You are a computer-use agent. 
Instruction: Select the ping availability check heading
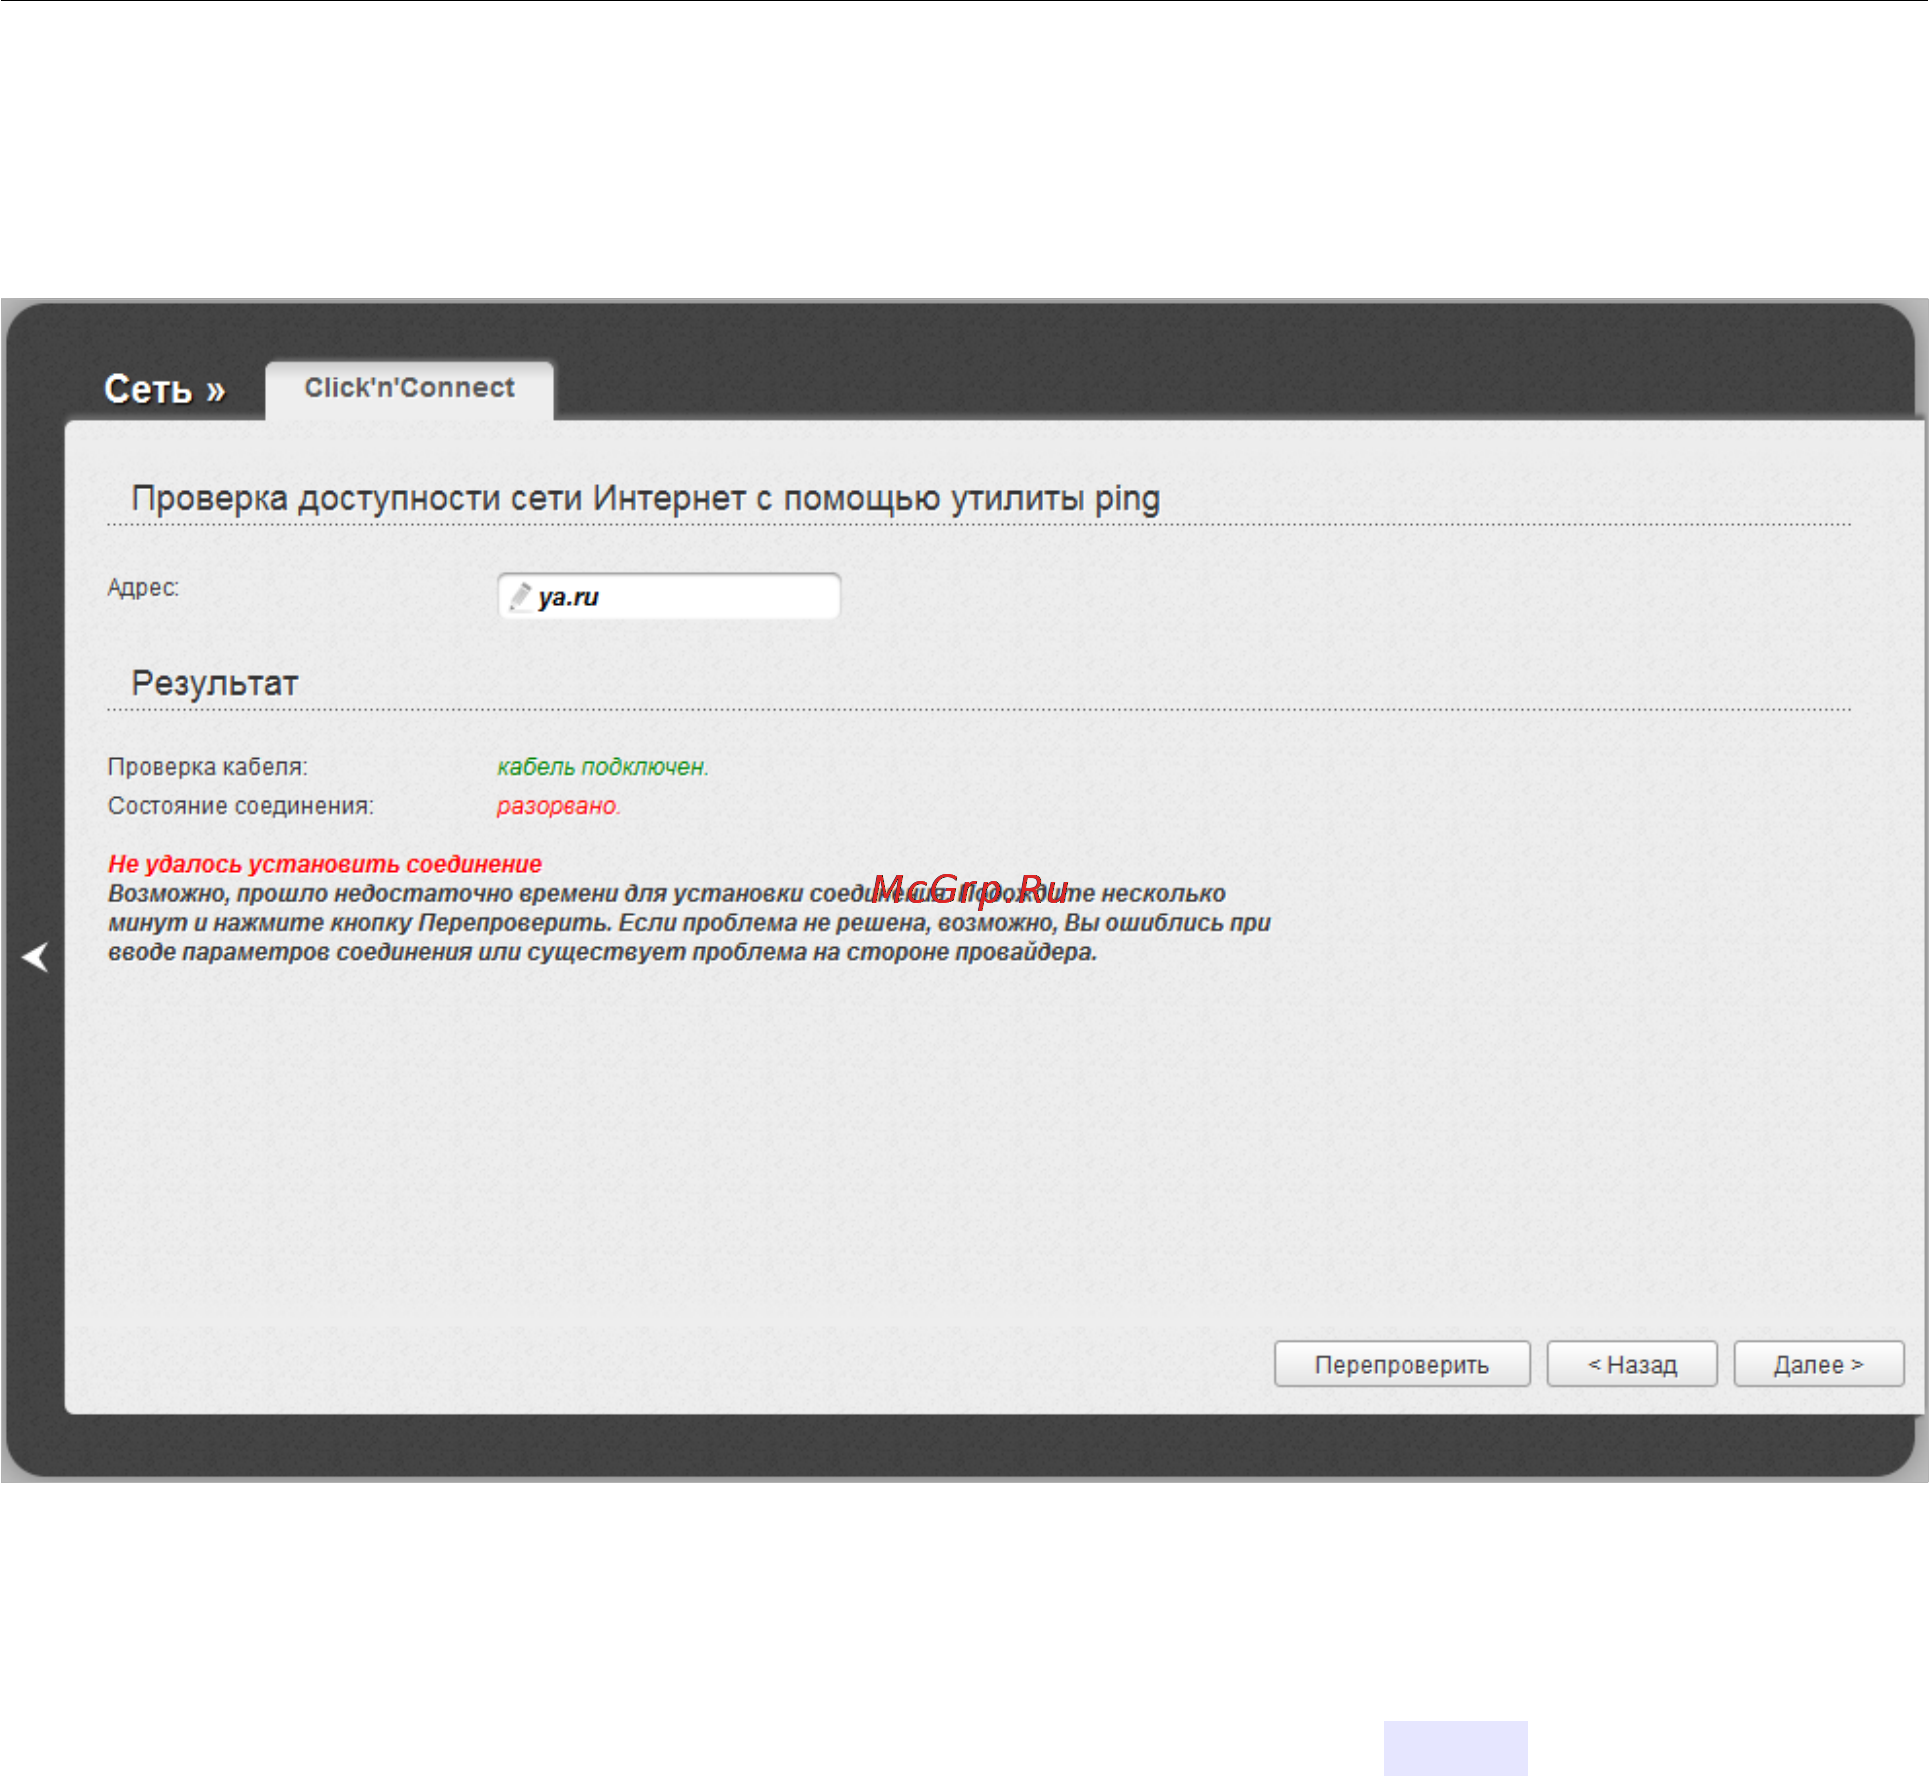(x=646, y=498)
